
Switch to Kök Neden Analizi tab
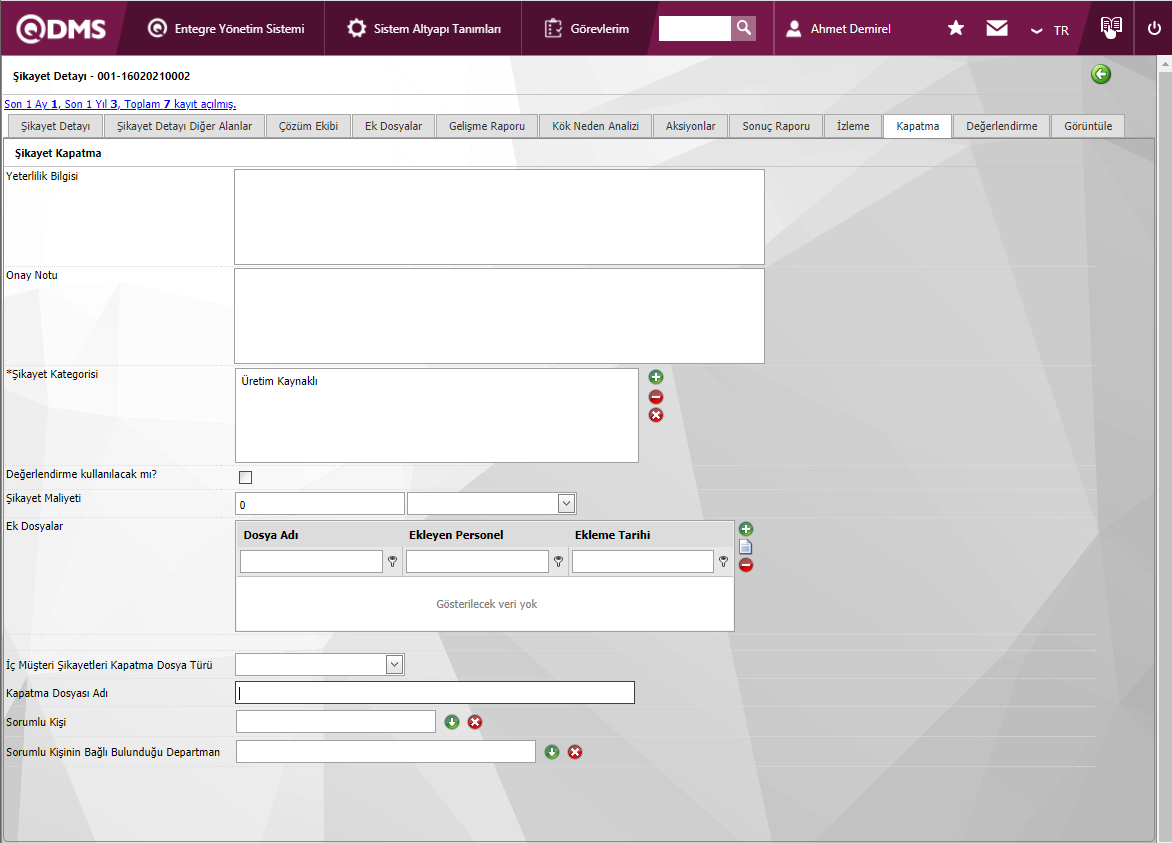595,126
